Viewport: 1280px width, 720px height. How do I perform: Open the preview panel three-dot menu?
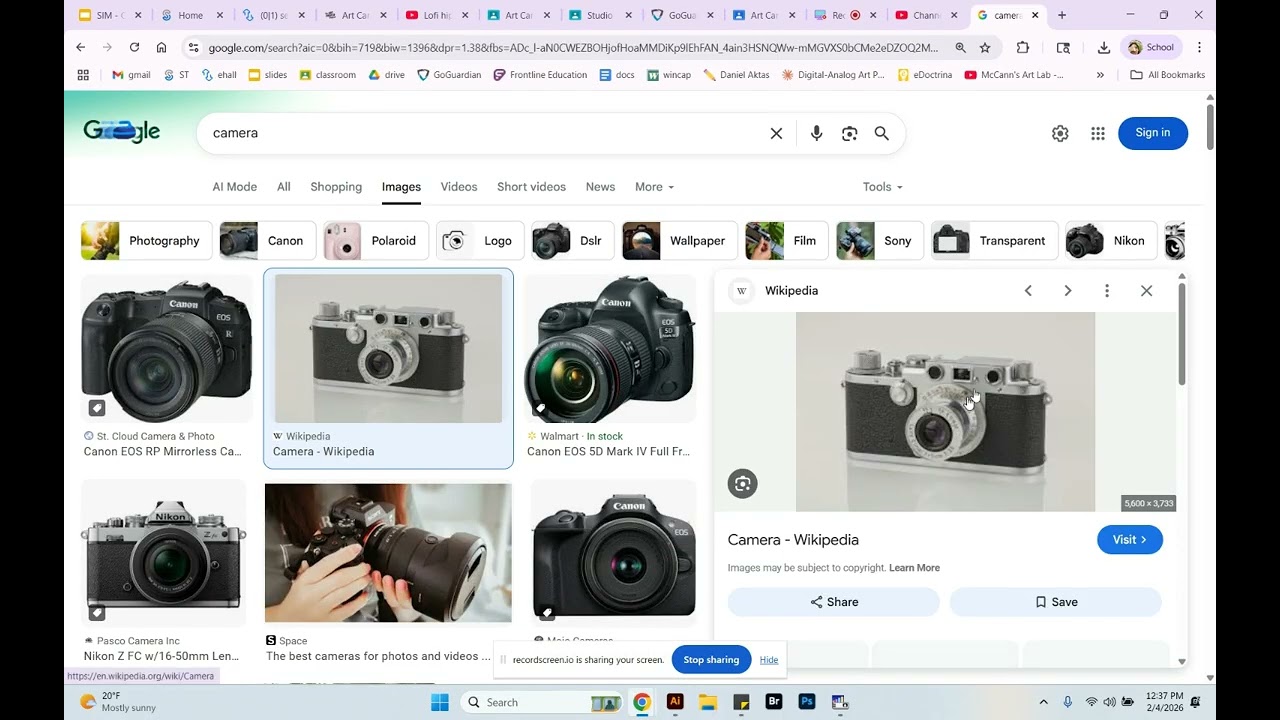1106,291
